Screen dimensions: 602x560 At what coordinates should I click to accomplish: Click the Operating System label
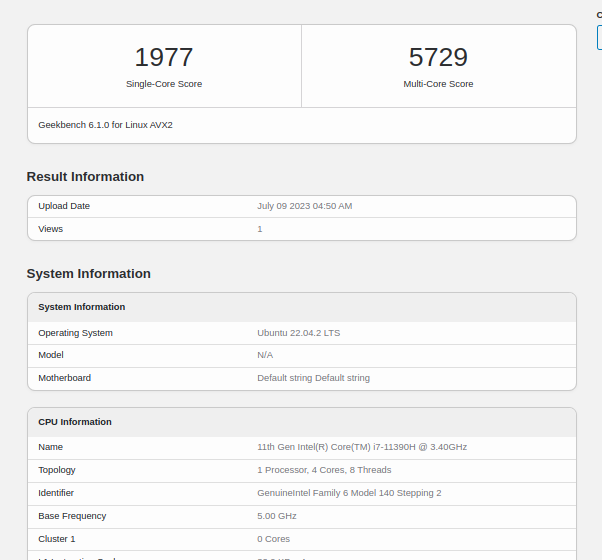[x=75, y=333]
